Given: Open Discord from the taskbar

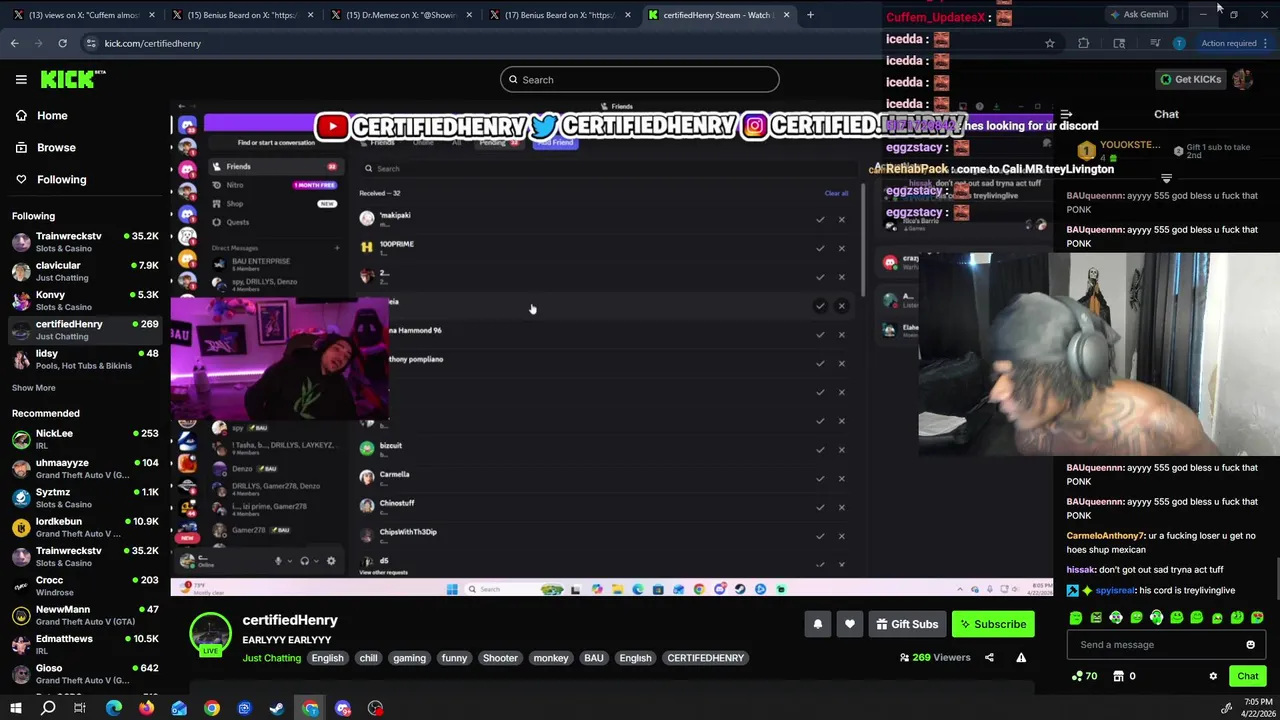Looking at the screenshot, I should [343, 708].
